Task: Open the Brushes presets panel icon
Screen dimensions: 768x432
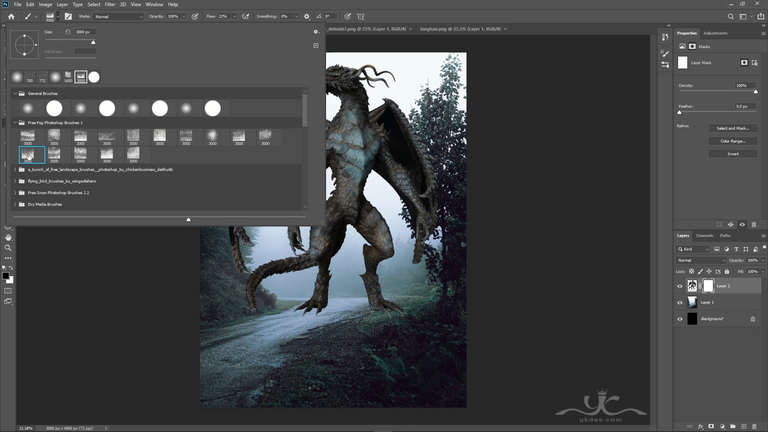Action: pos(665,65)
